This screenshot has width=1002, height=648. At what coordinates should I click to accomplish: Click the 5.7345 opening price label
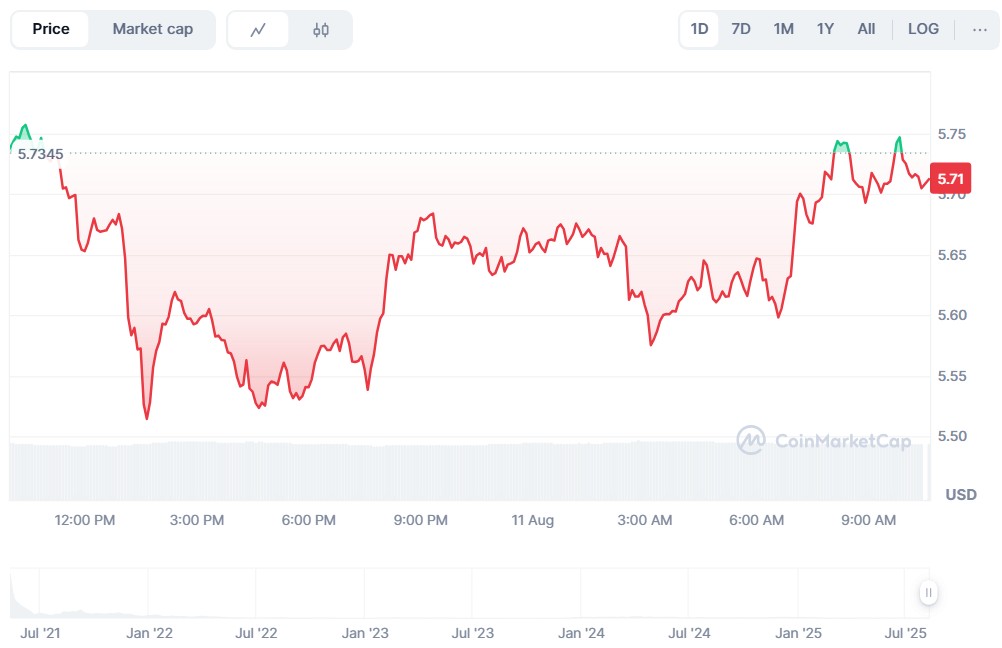pyautogui.click(x=40, y=154)
